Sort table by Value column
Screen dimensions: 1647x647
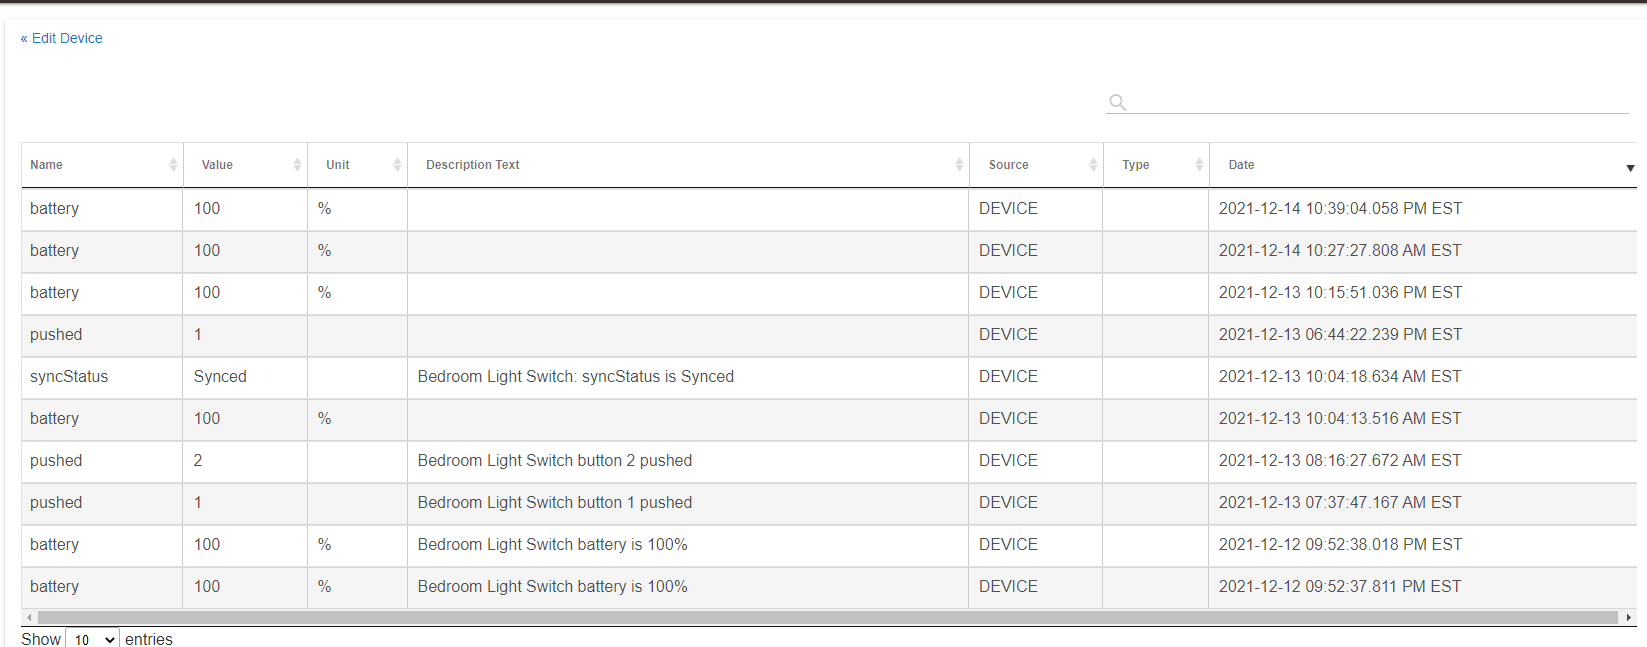point(246,165)
